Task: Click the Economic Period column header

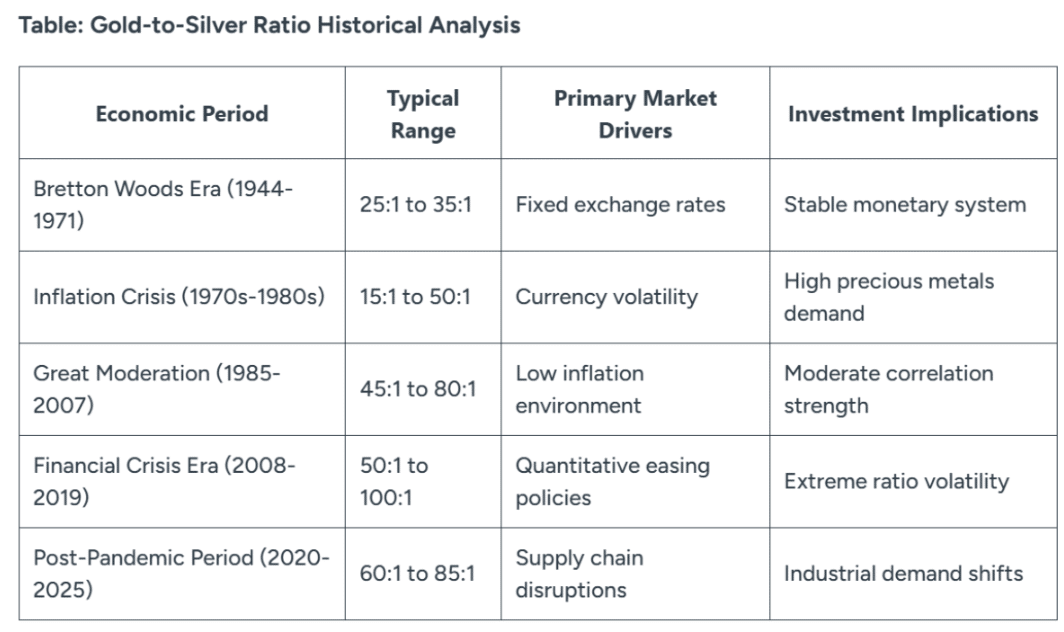Action: pyautogui.click(x=182, y=114)
